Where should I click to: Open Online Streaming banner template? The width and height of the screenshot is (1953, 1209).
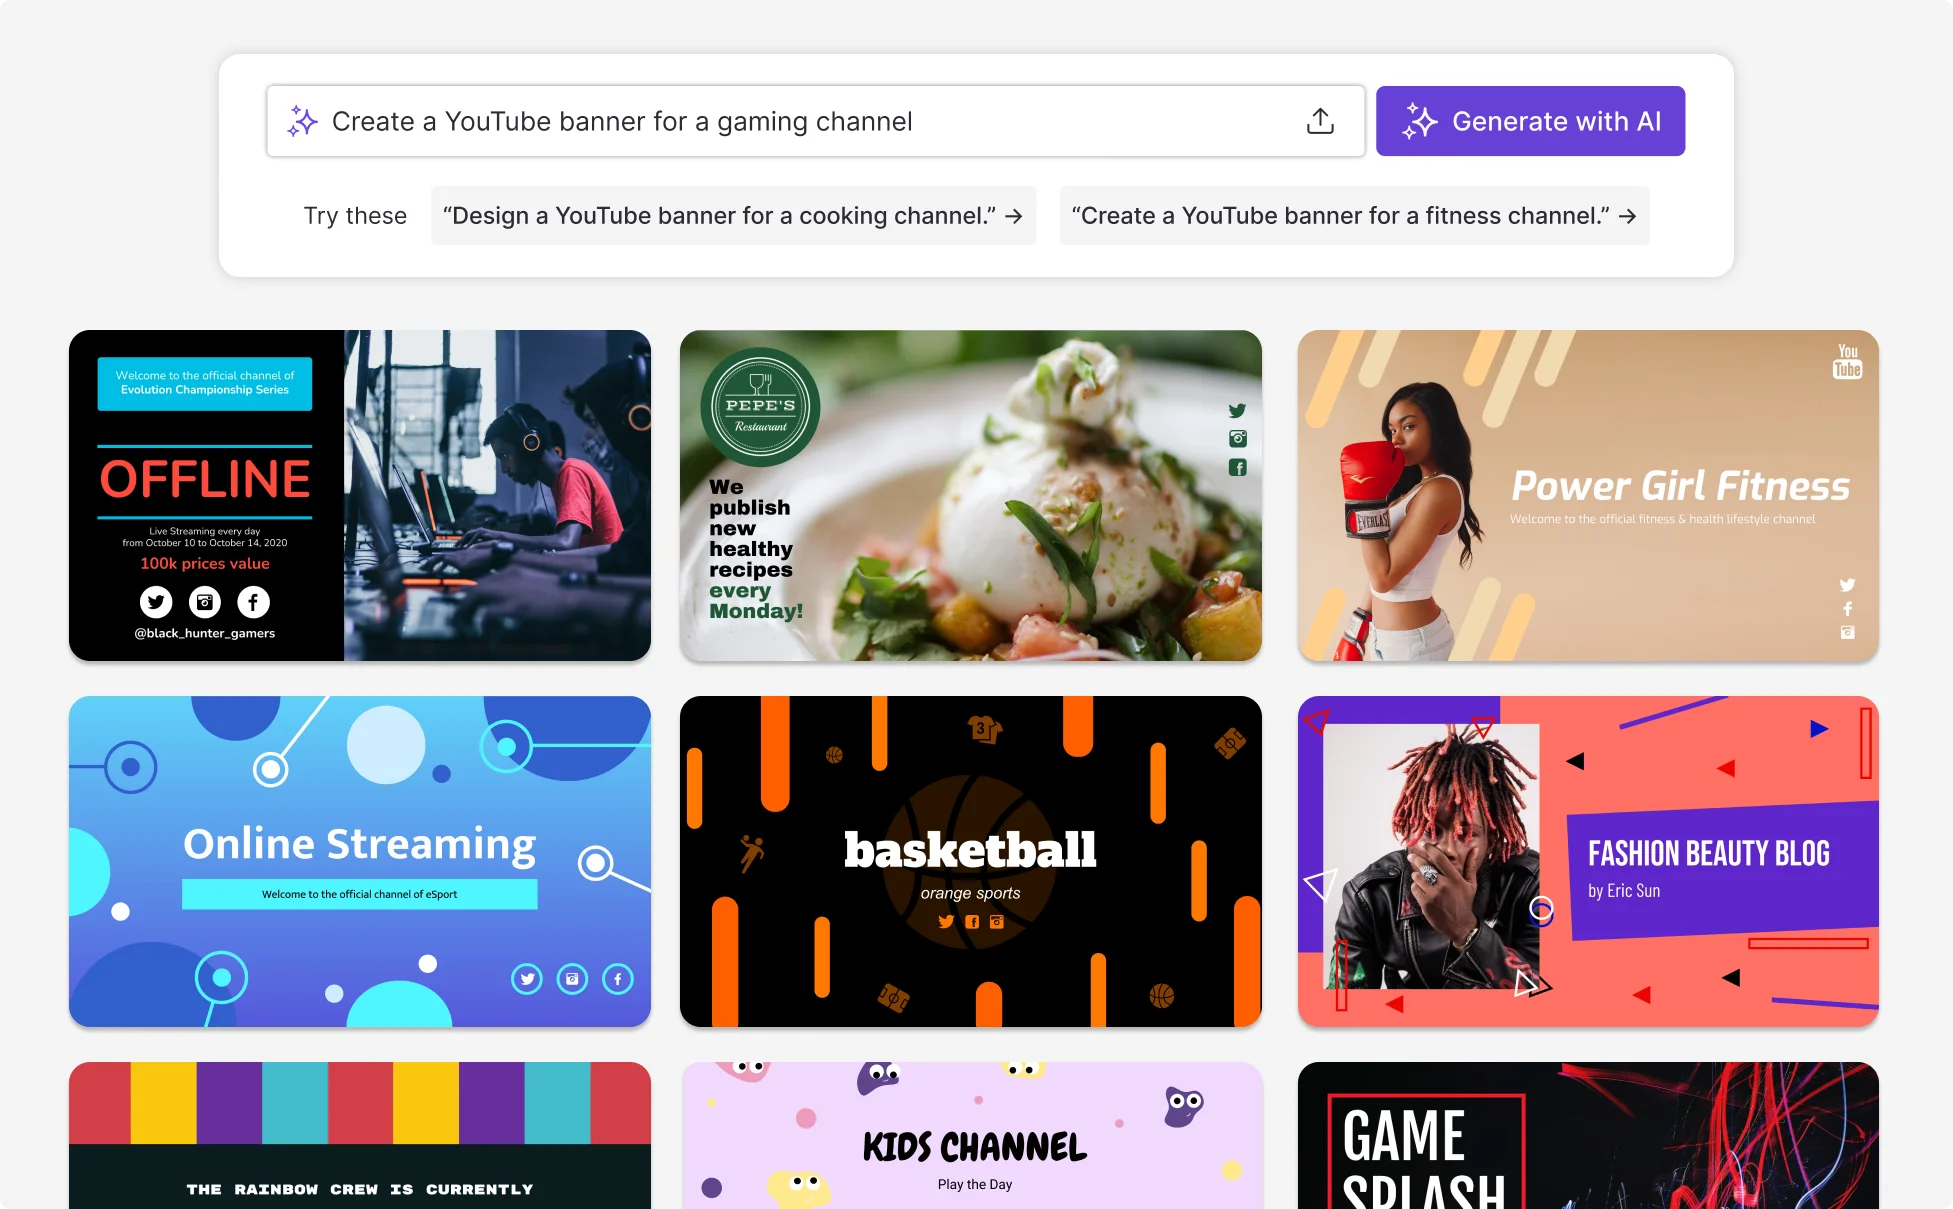pyautogui.click(x=360, y=861)
